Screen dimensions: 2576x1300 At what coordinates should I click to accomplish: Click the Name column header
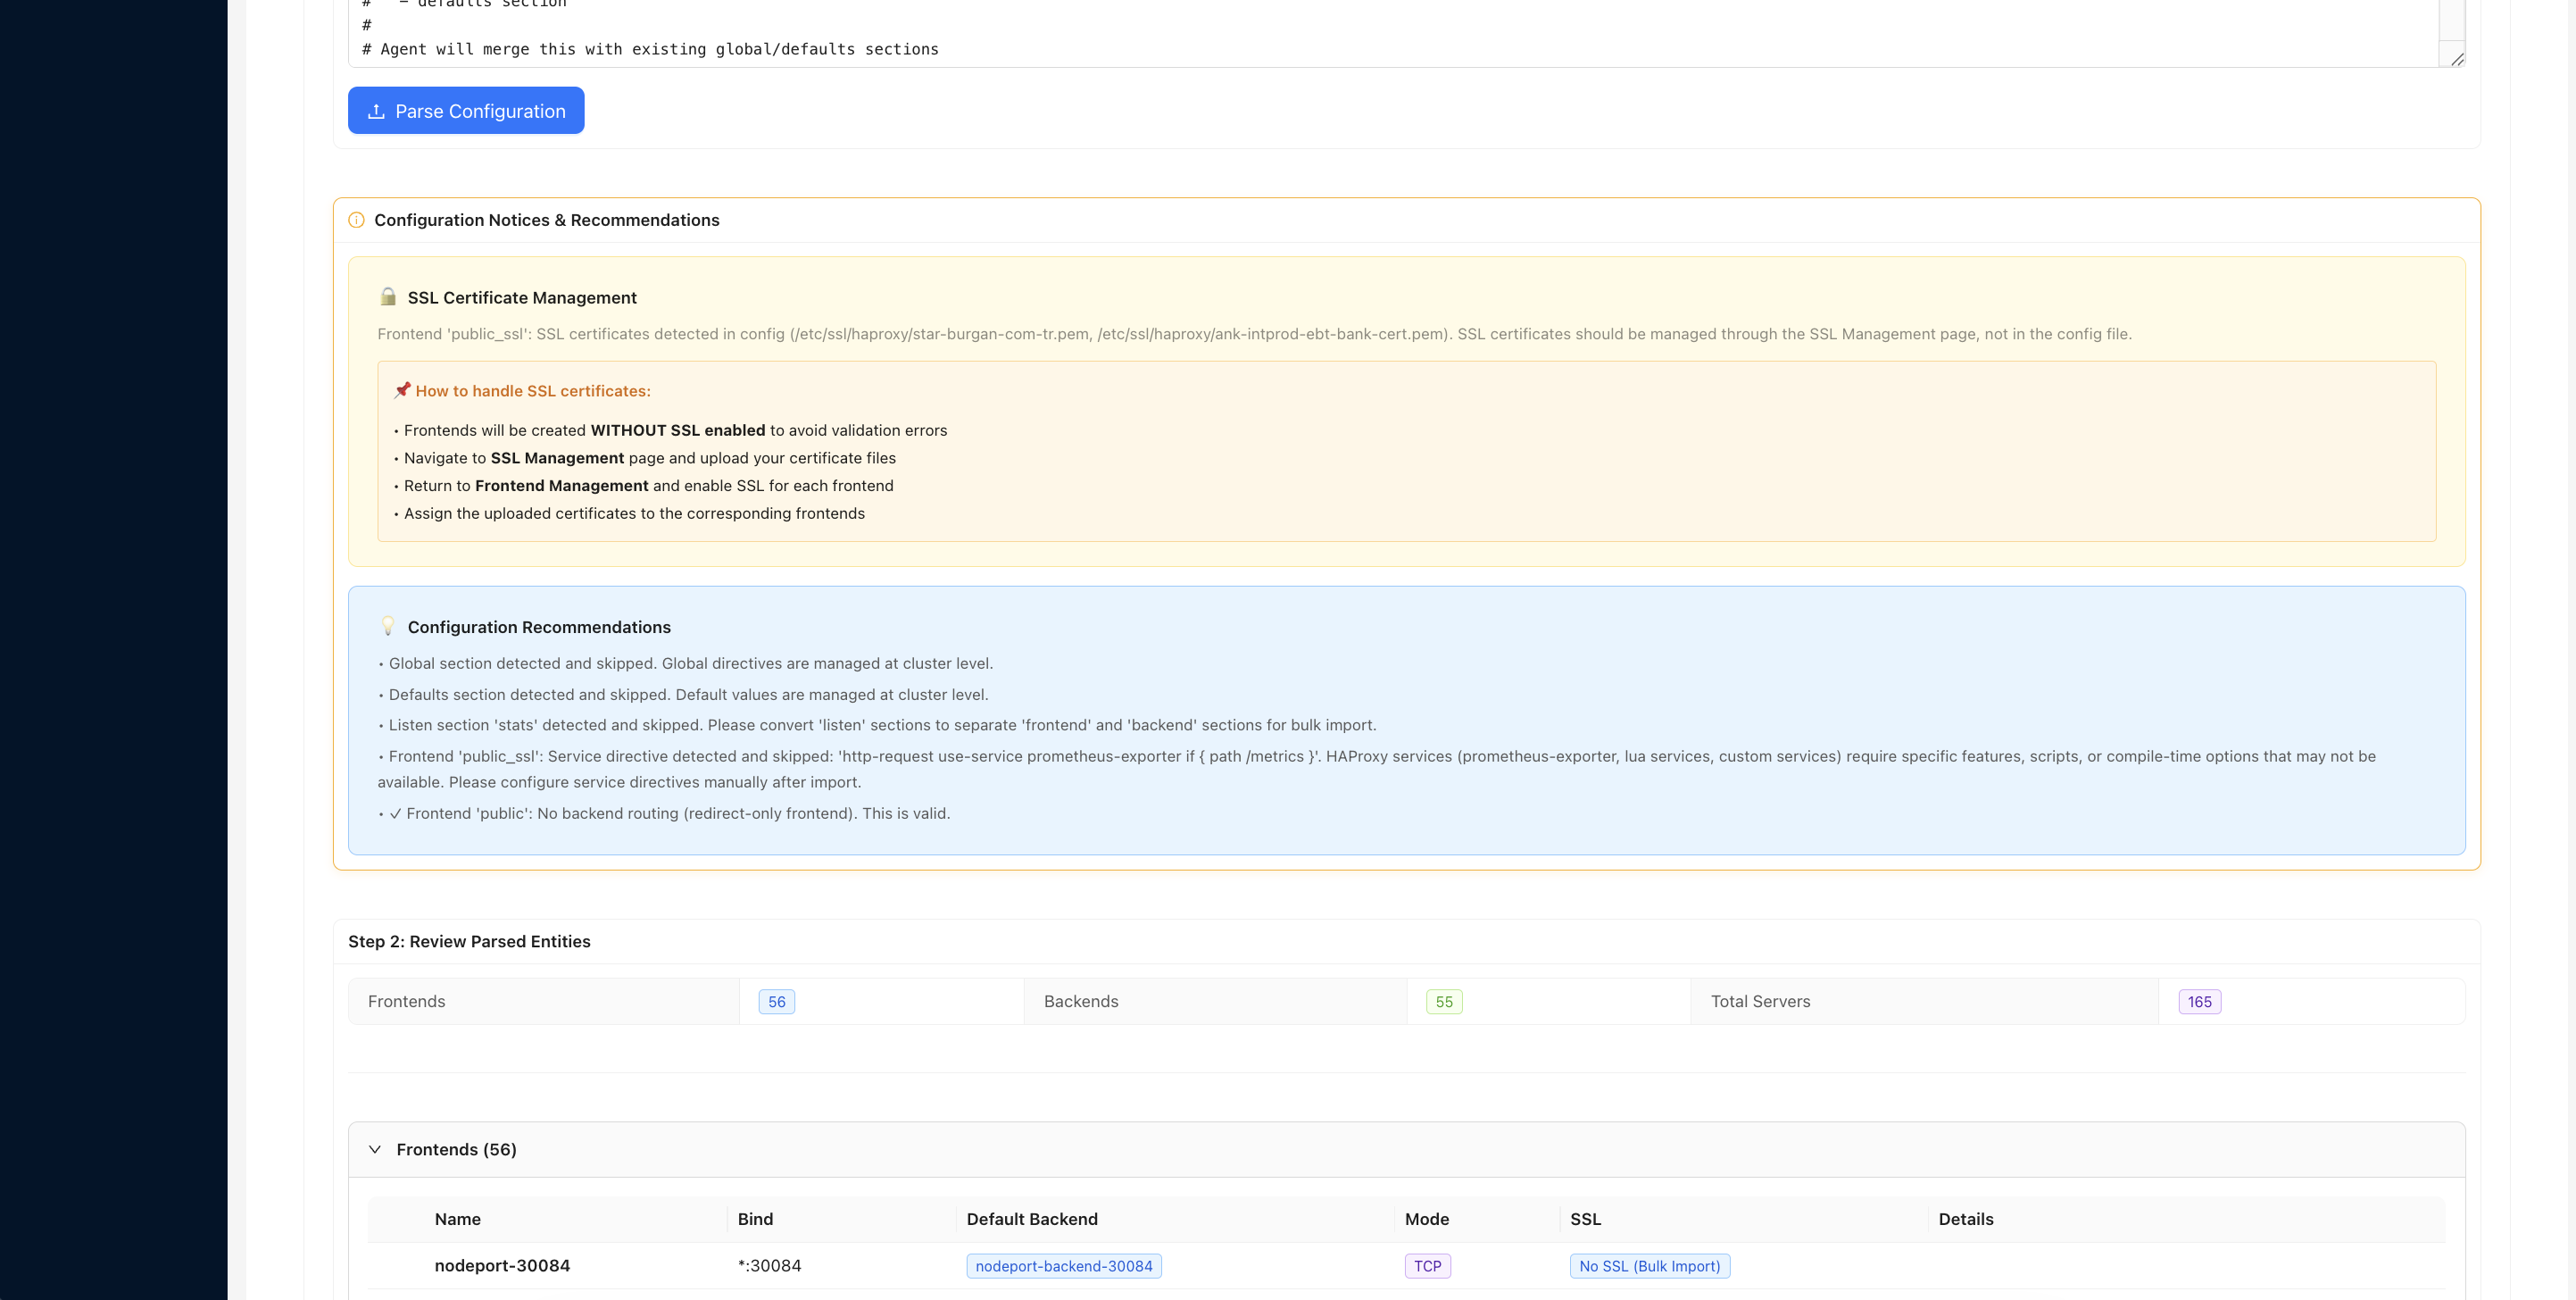(x=457, y=1219)
